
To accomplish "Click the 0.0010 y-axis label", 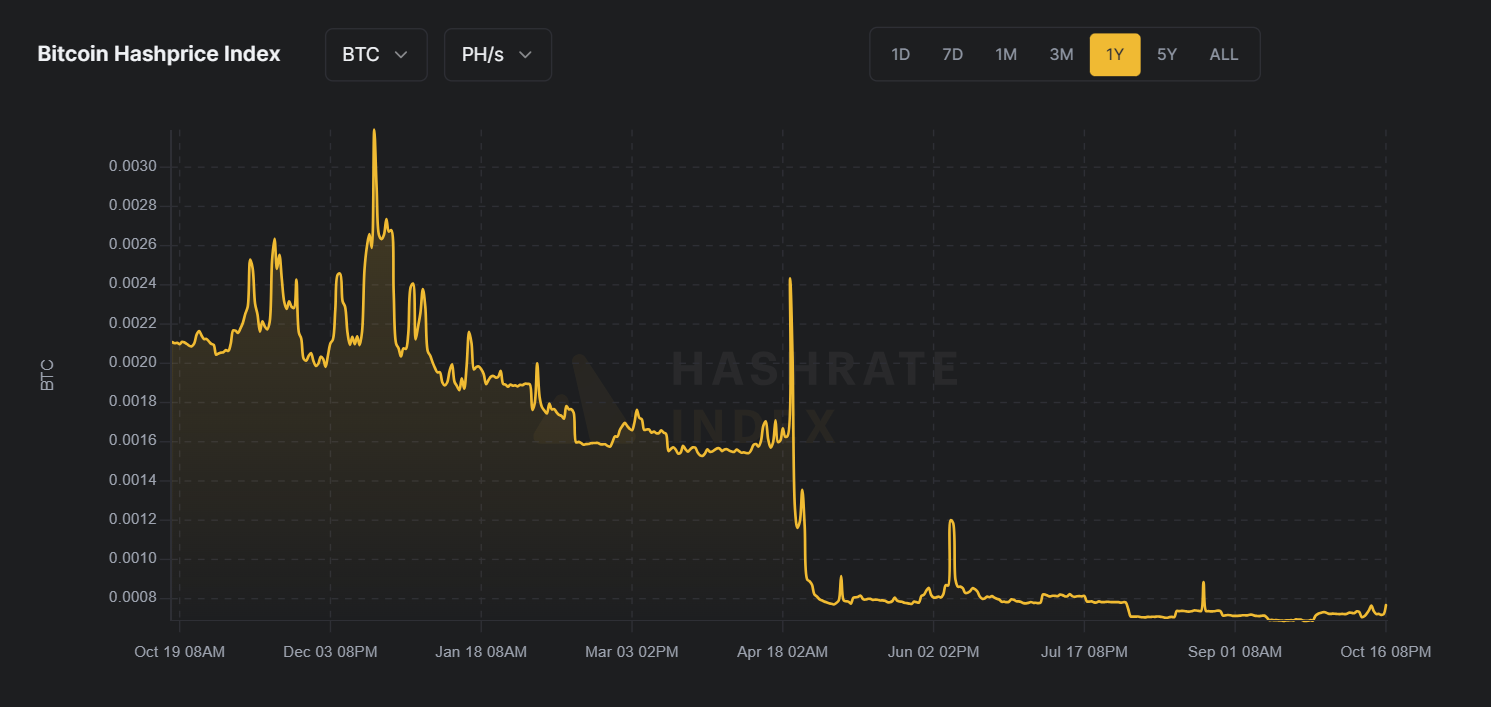I will (133, 558).
